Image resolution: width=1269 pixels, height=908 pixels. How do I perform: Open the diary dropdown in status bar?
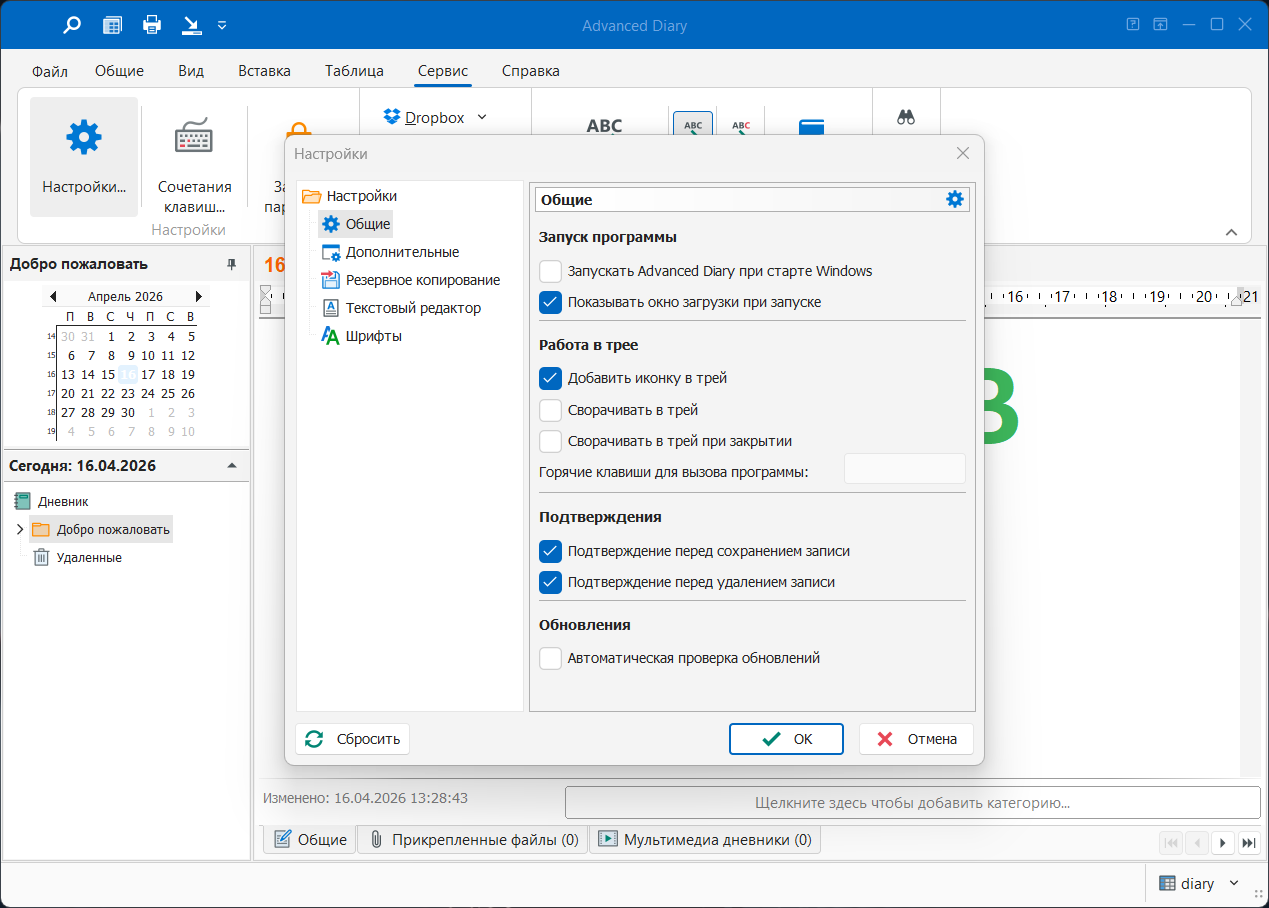[1233, 883]
